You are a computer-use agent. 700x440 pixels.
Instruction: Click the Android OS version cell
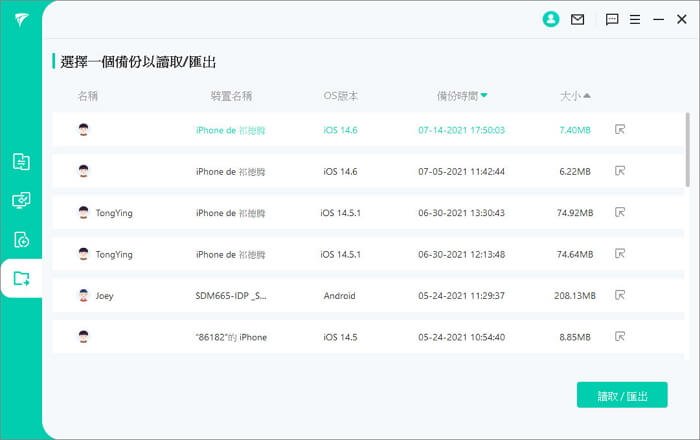[340, 295]
